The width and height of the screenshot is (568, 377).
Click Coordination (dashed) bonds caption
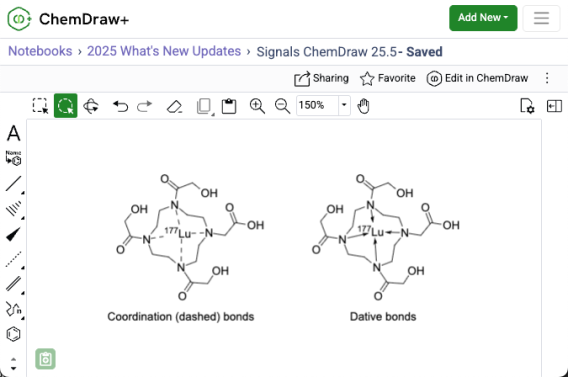[x=181, y=317]
